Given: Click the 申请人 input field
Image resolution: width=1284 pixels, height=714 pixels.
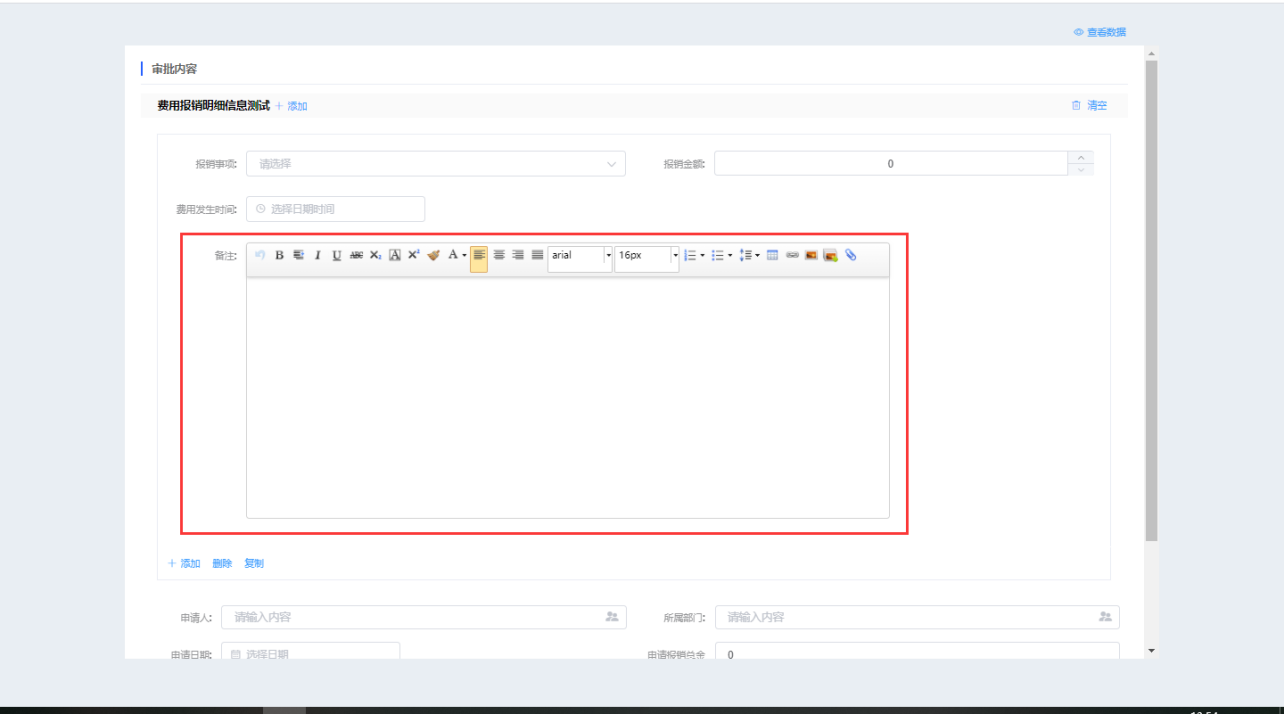Looking at the screenshot, I should click(424, 617).
